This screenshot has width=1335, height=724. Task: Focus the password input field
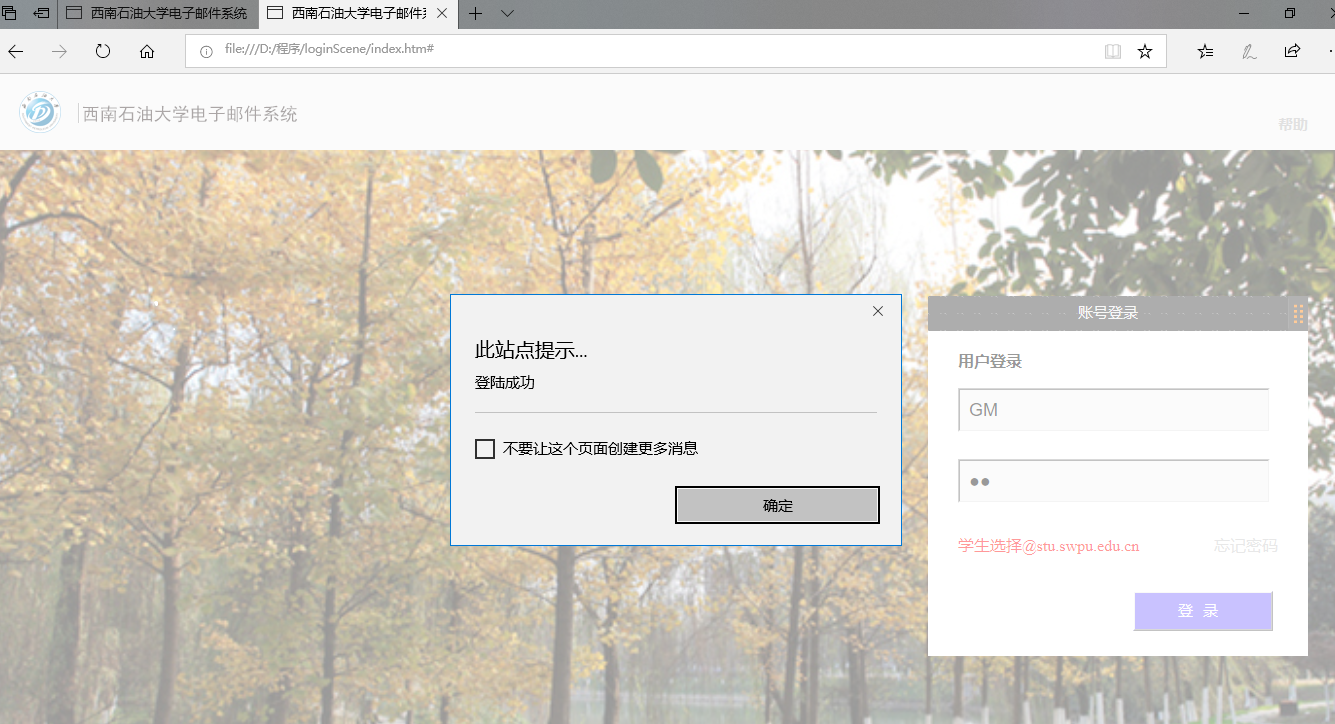pyautogui.click(x=1114, y=481)
